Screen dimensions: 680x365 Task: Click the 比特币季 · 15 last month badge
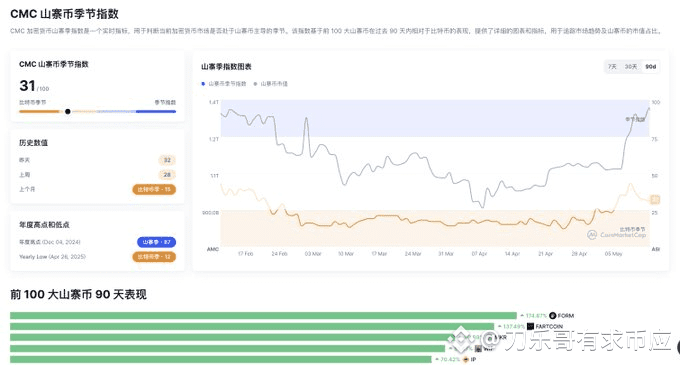[x=154, y=189]
